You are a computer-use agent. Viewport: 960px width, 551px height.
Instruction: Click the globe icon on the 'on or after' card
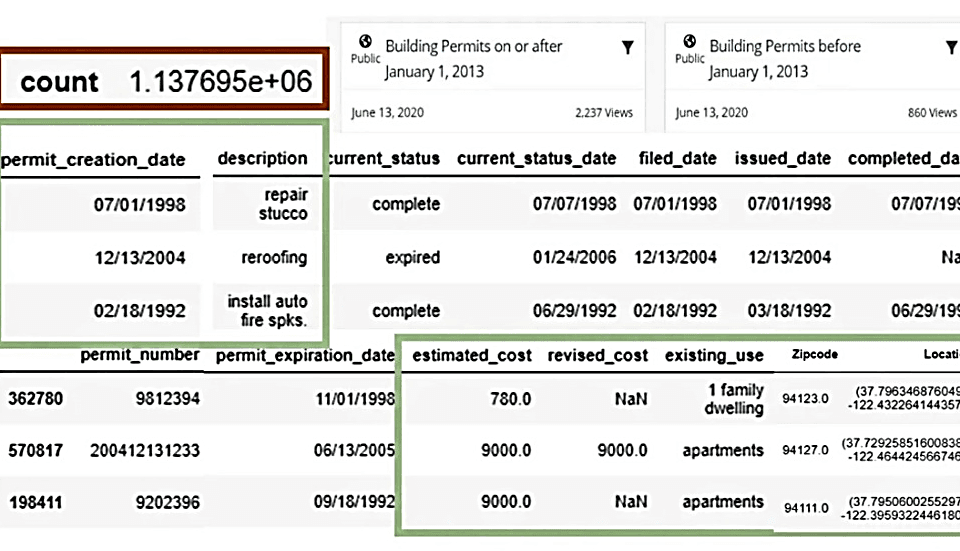coord(366,42)
